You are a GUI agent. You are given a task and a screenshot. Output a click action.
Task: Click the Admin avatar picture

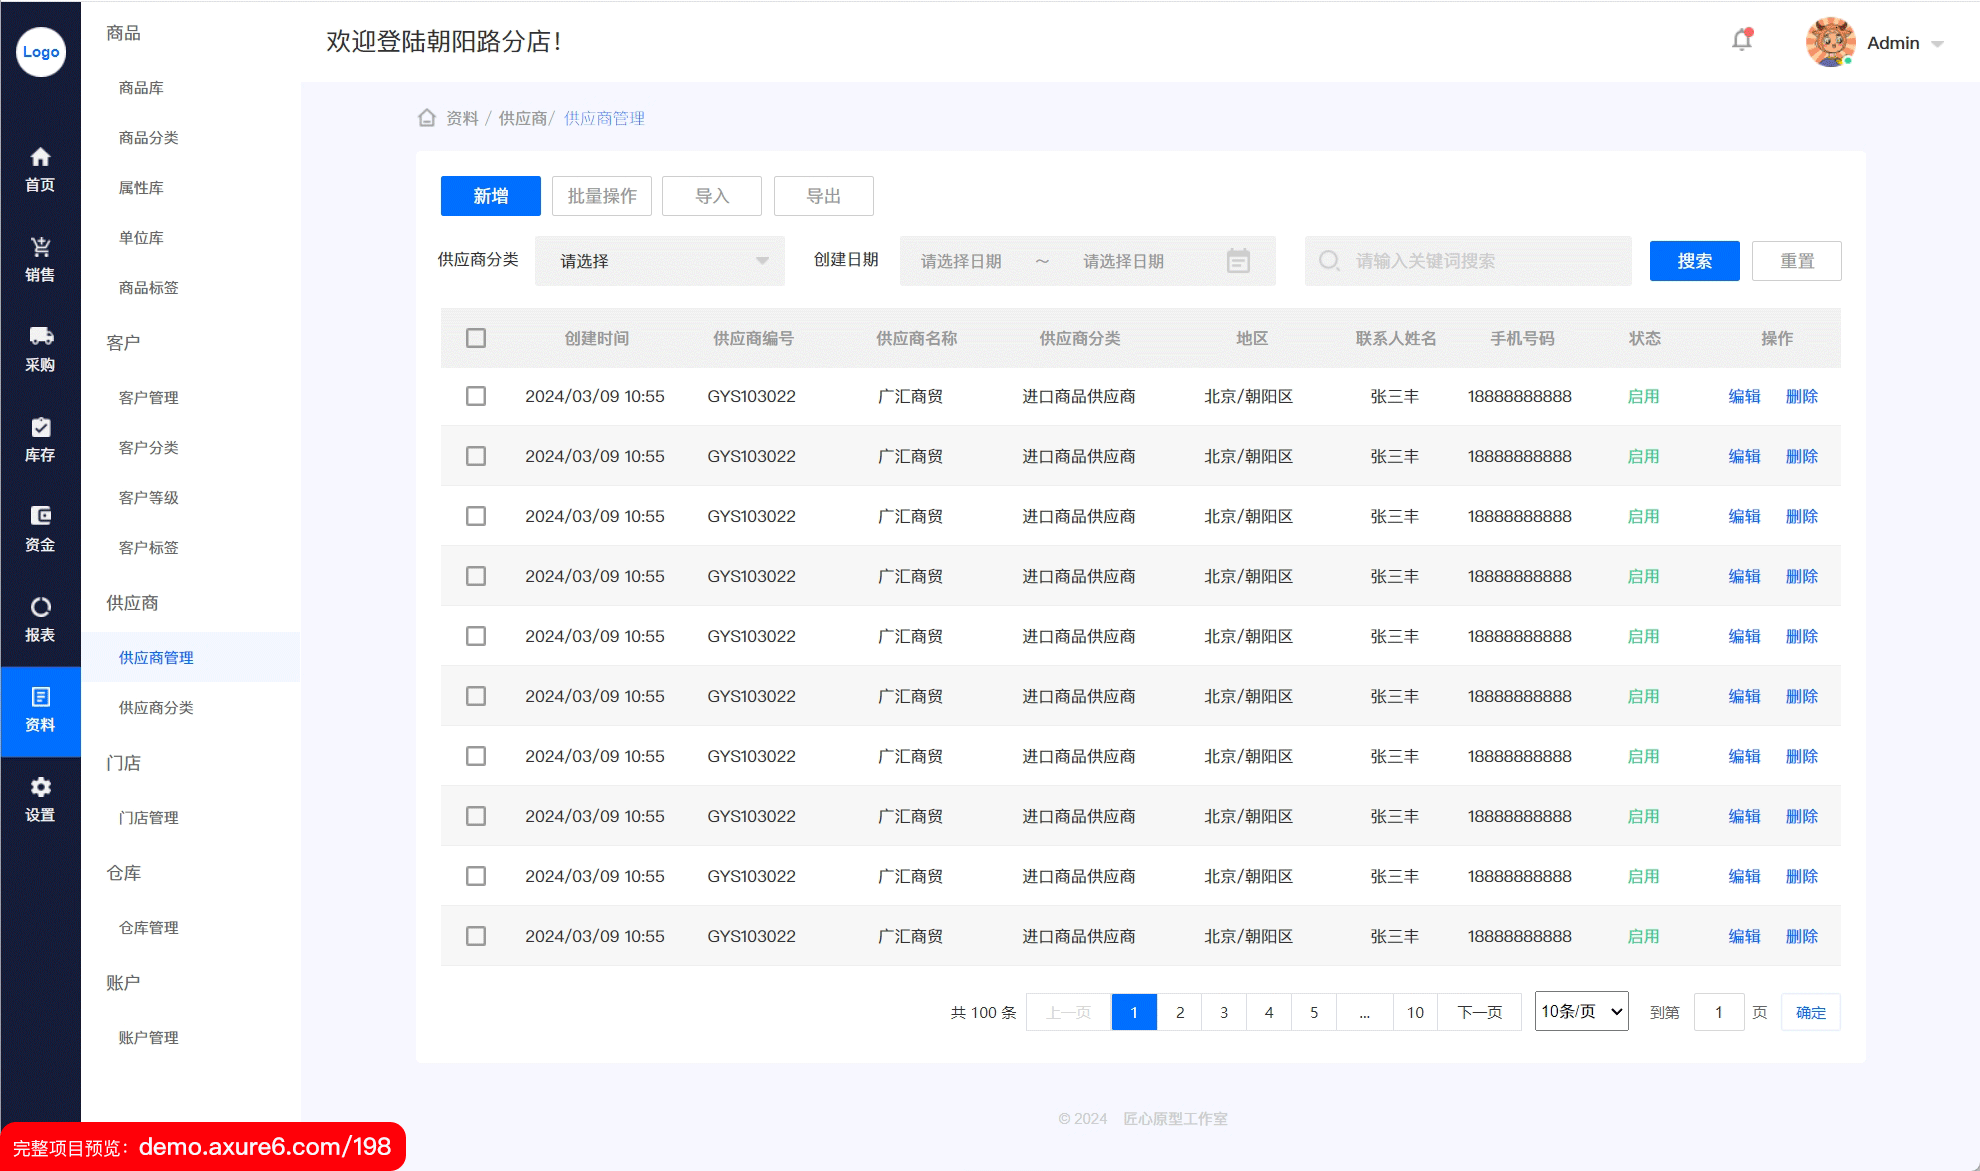[x=1831, y=43]
